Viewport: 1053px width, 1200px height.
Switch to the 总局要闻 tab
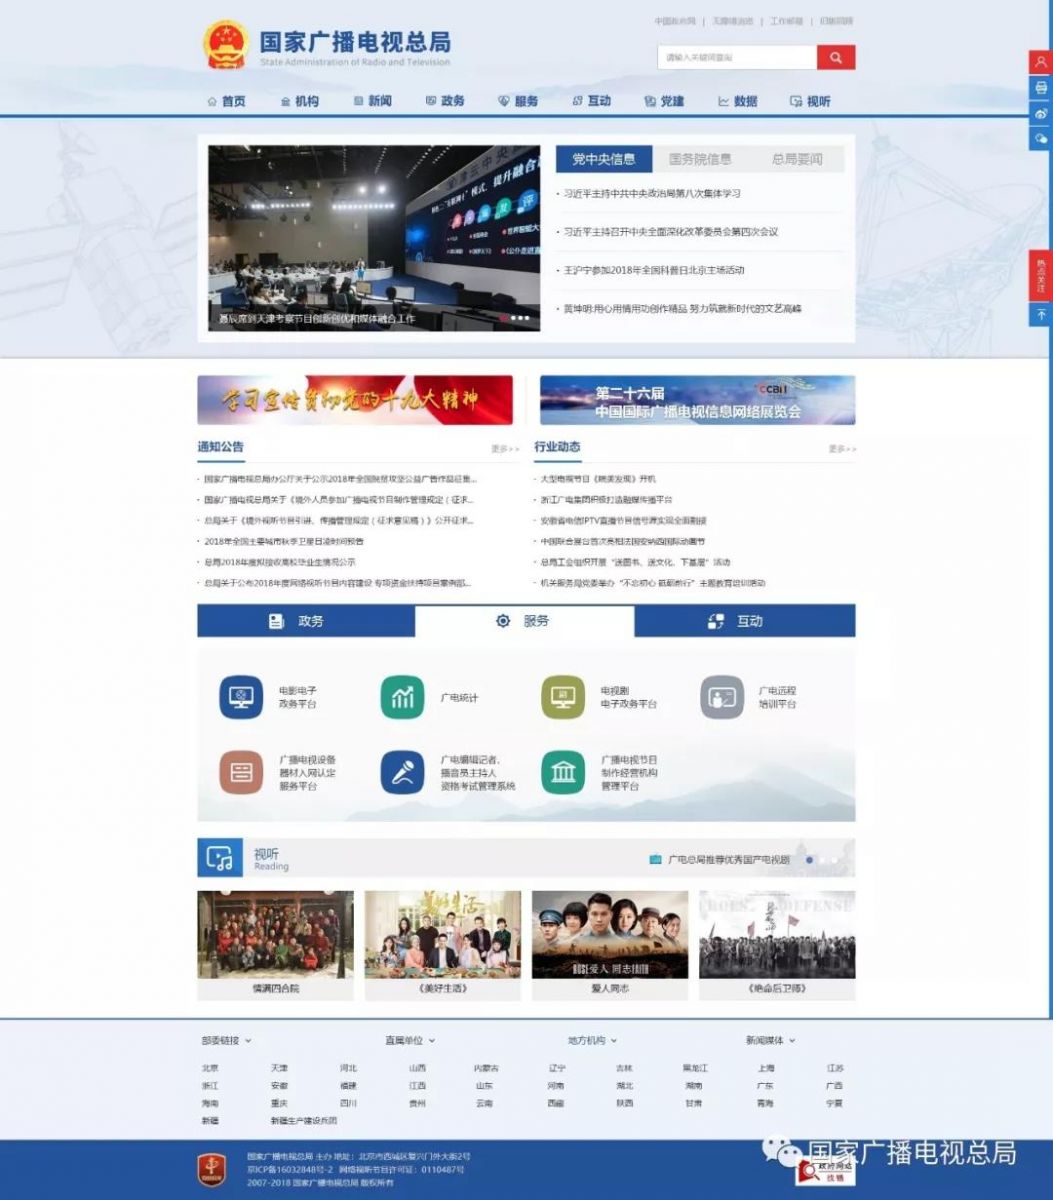click(x=797, y=159)
